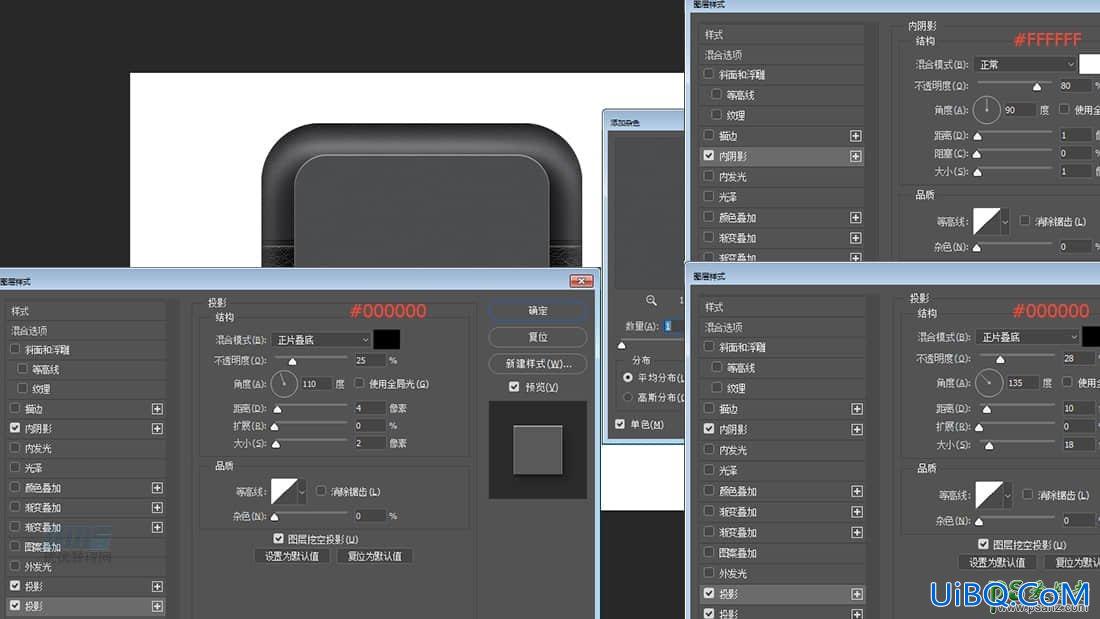Click 复位为默认值 in left Drop Shadow dialog
The width and height of the screenshot is (1100, 619).
[375, 556]
